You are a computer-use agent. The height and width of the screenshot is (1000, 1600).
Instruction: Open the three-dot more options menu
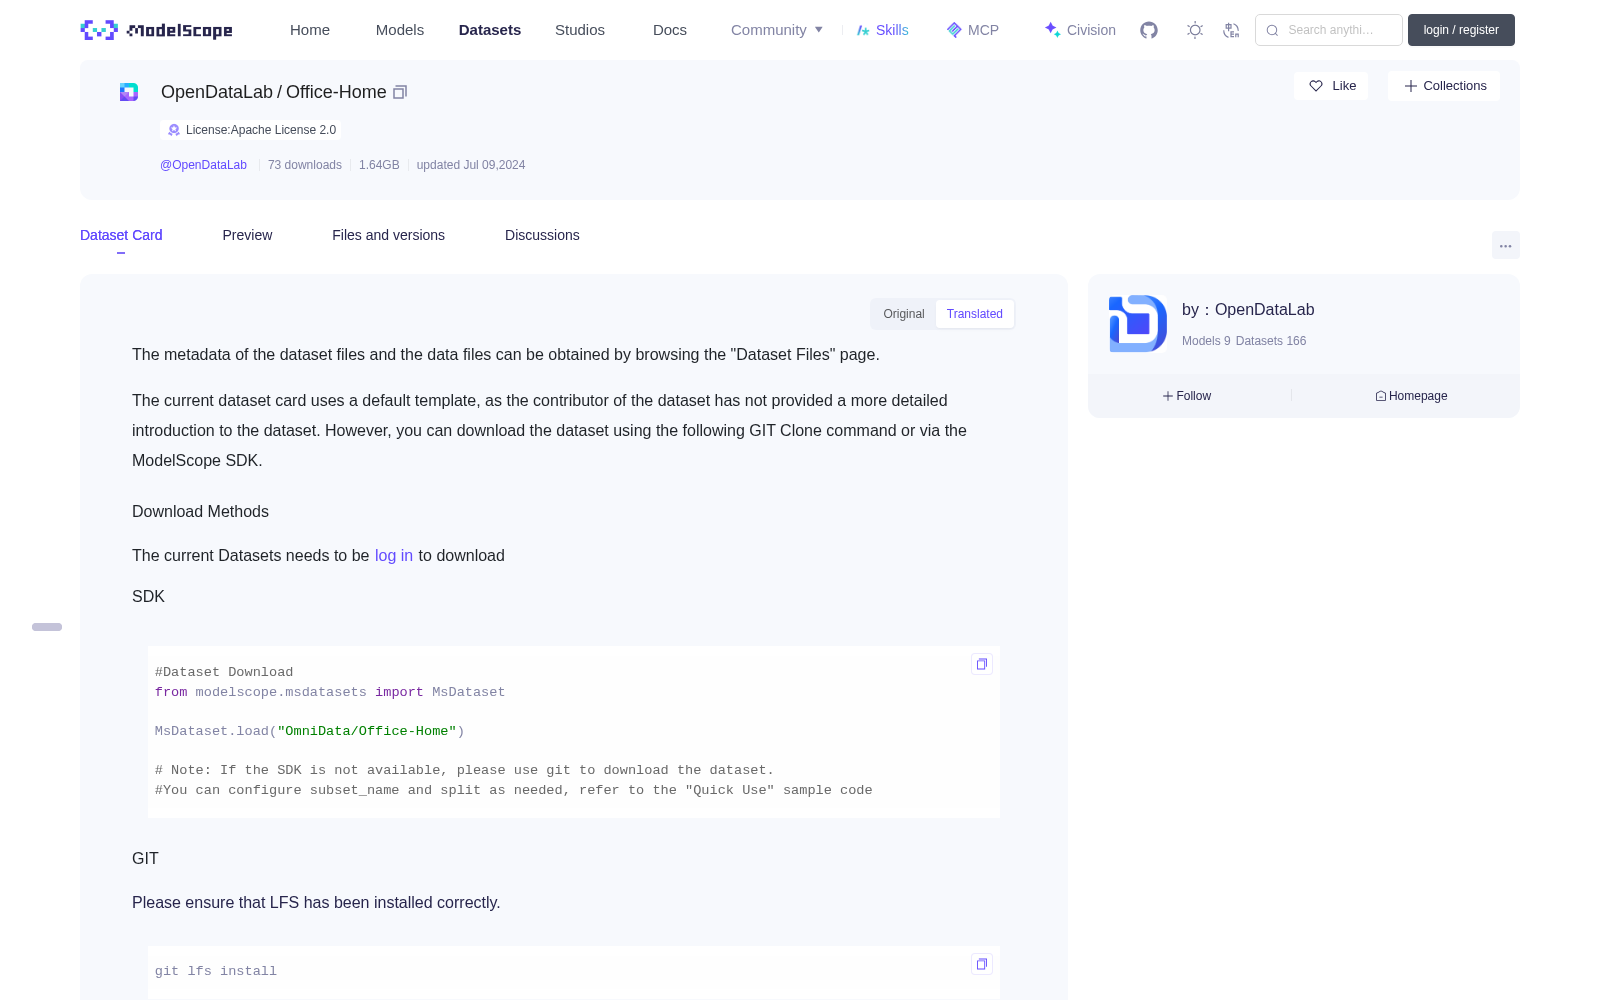pyautogui.click(x=1506, y=245)
